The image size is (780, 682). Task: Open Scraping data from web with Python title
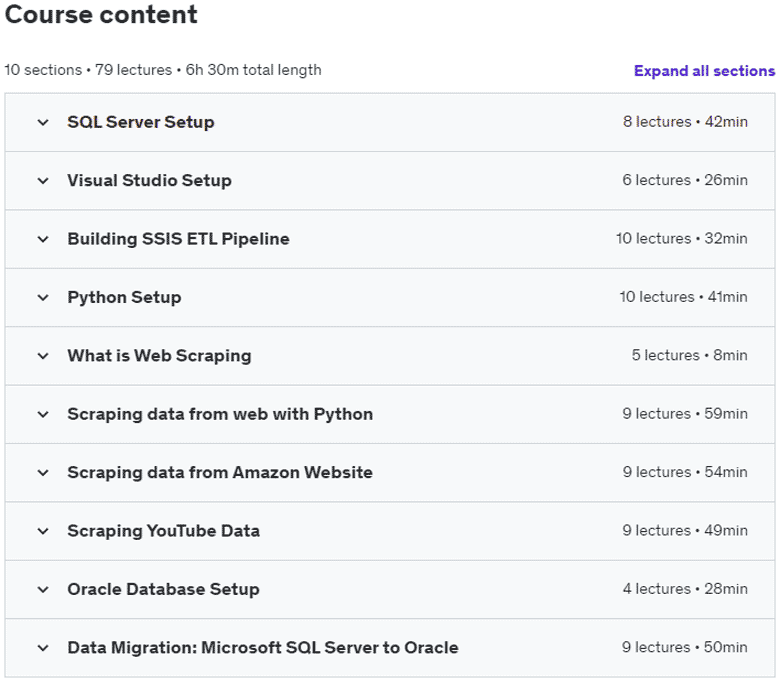(220, 414)
